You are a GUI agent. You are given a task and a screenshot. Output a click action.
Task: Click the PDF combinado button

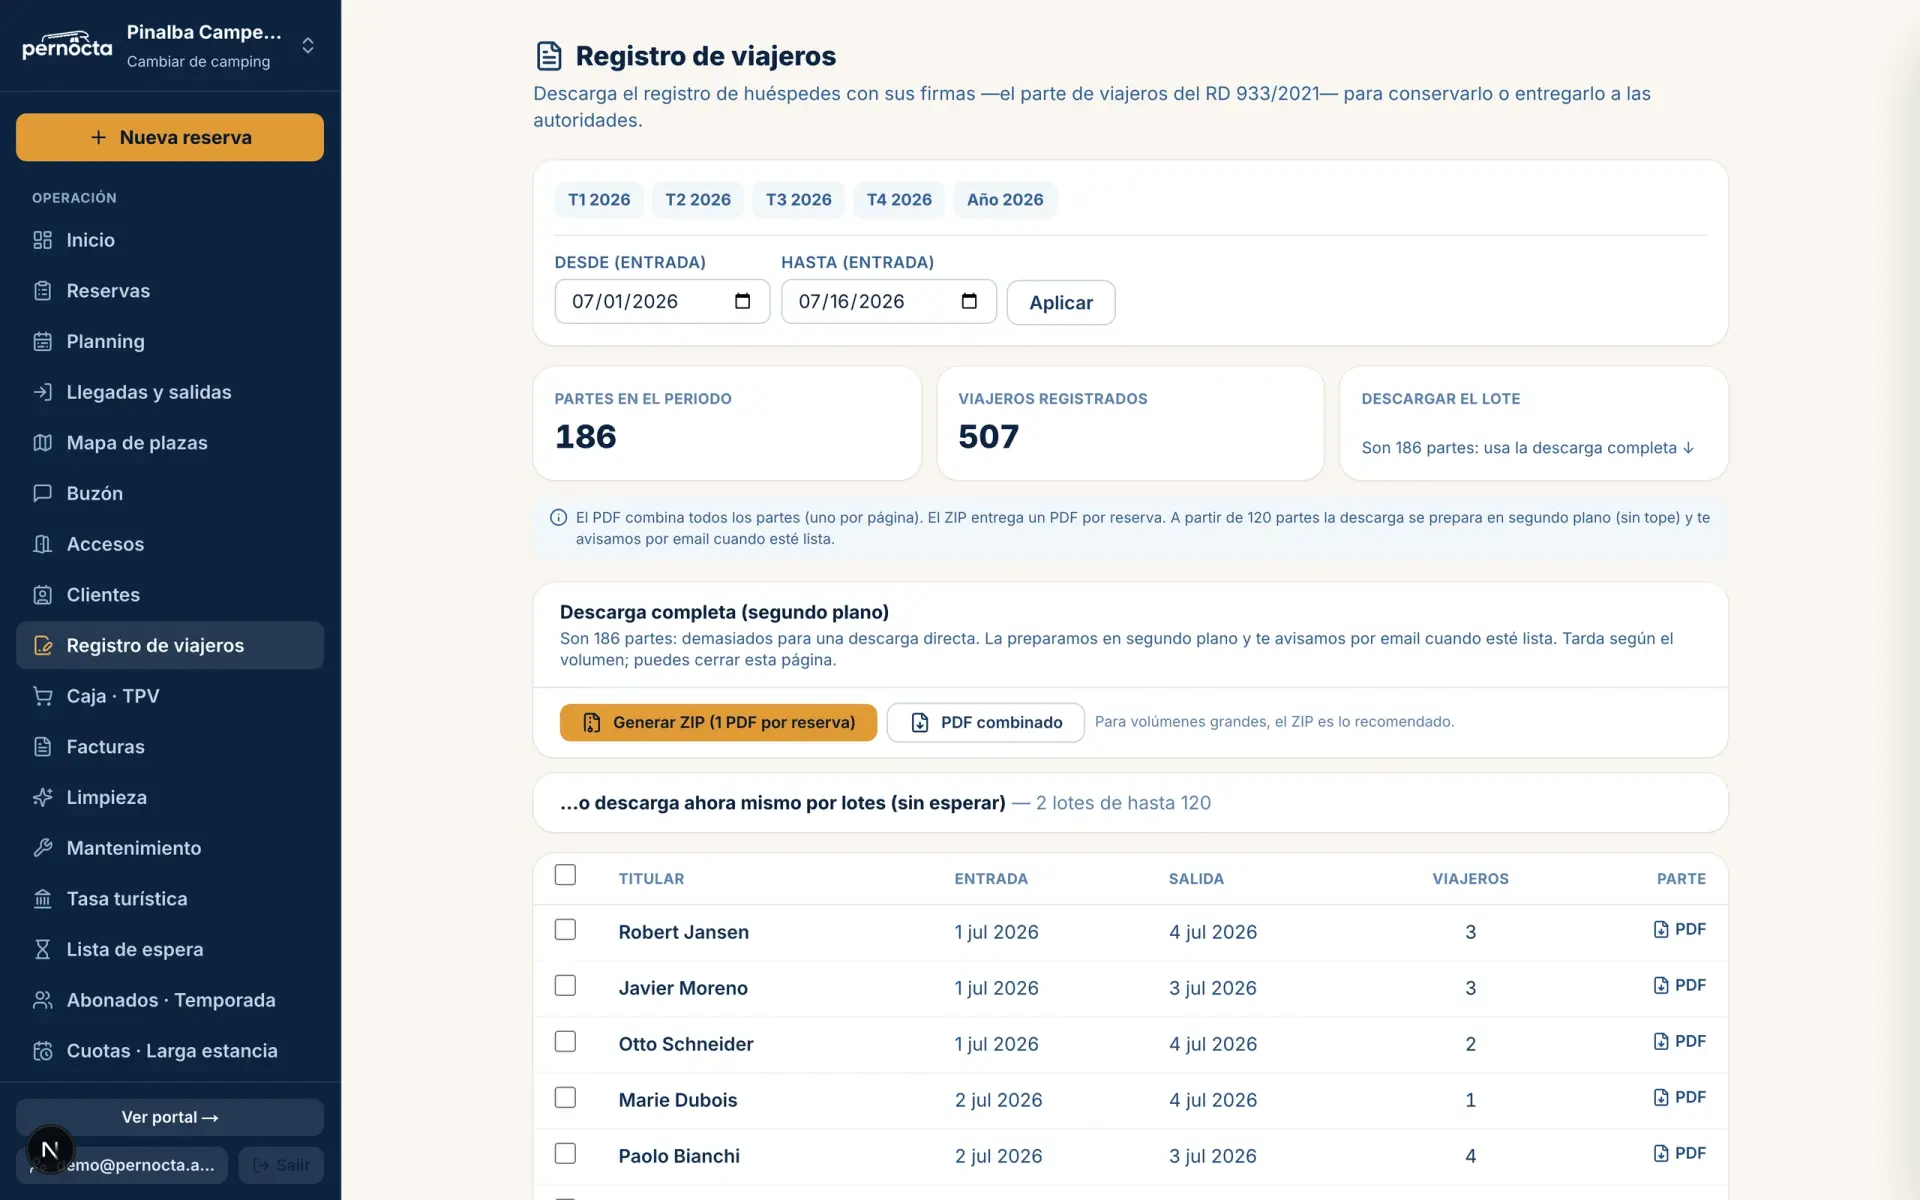[985, 722]
